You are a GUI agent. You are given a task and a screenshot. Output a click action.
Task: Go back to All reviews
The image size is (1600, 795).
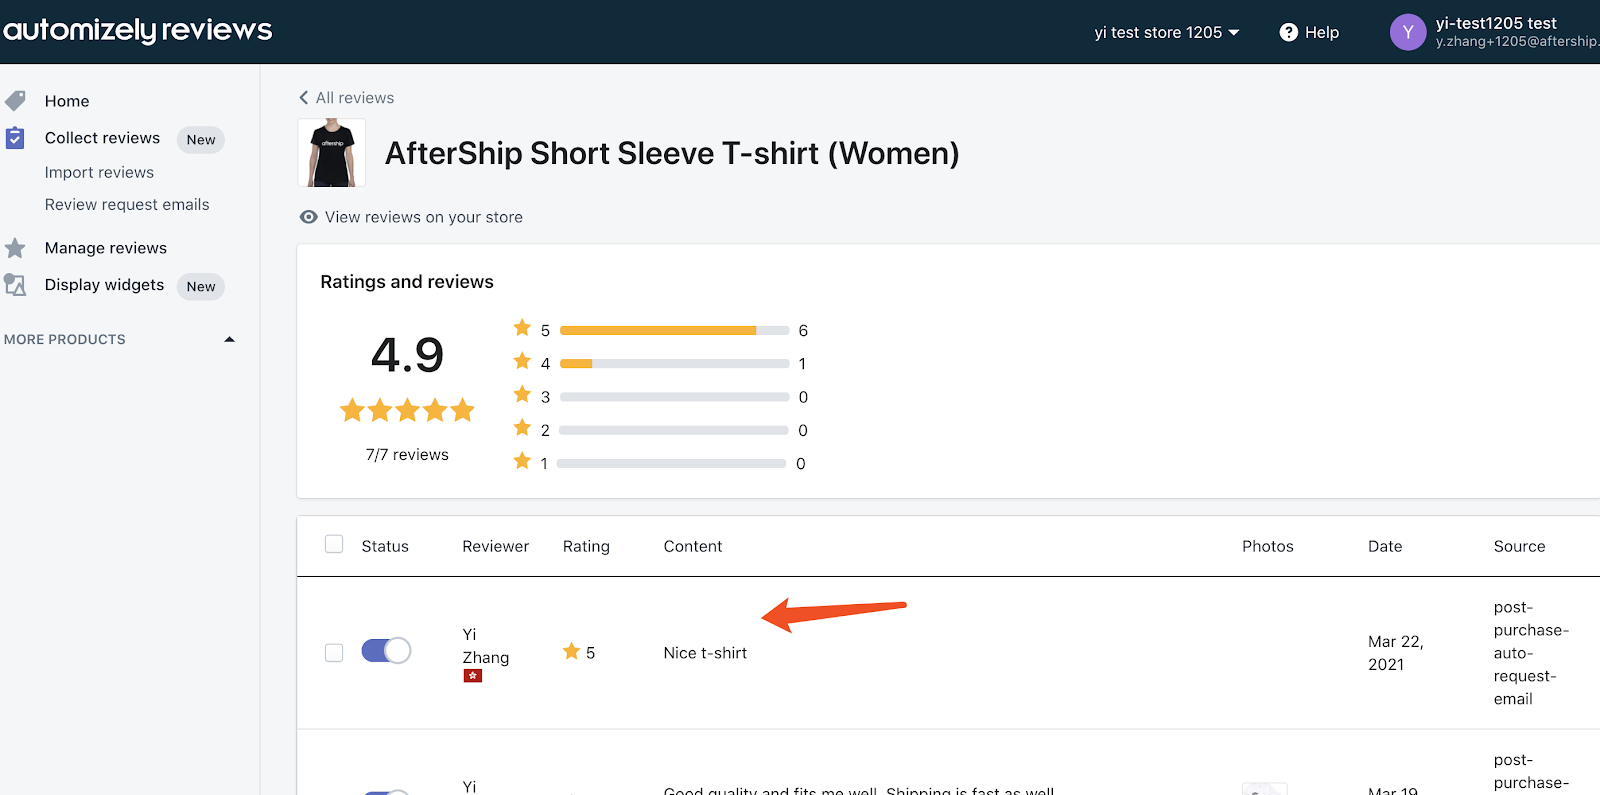pyautogui.click(x=355, y=98)
